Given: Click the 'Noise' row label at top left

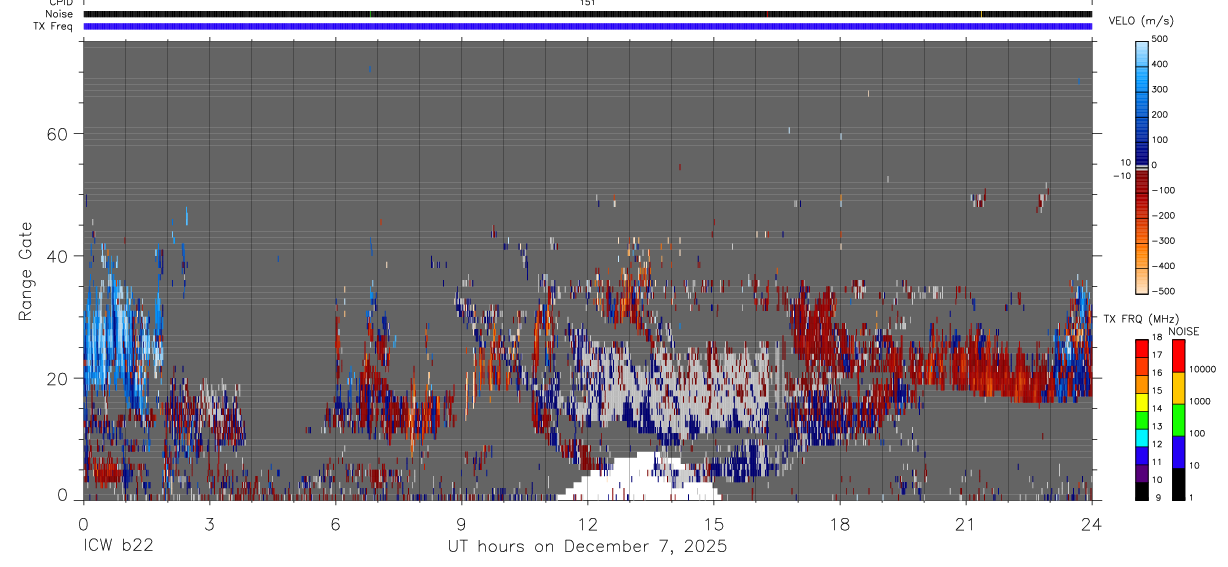Looking at the screenshot, I should (x=59, y=14).
